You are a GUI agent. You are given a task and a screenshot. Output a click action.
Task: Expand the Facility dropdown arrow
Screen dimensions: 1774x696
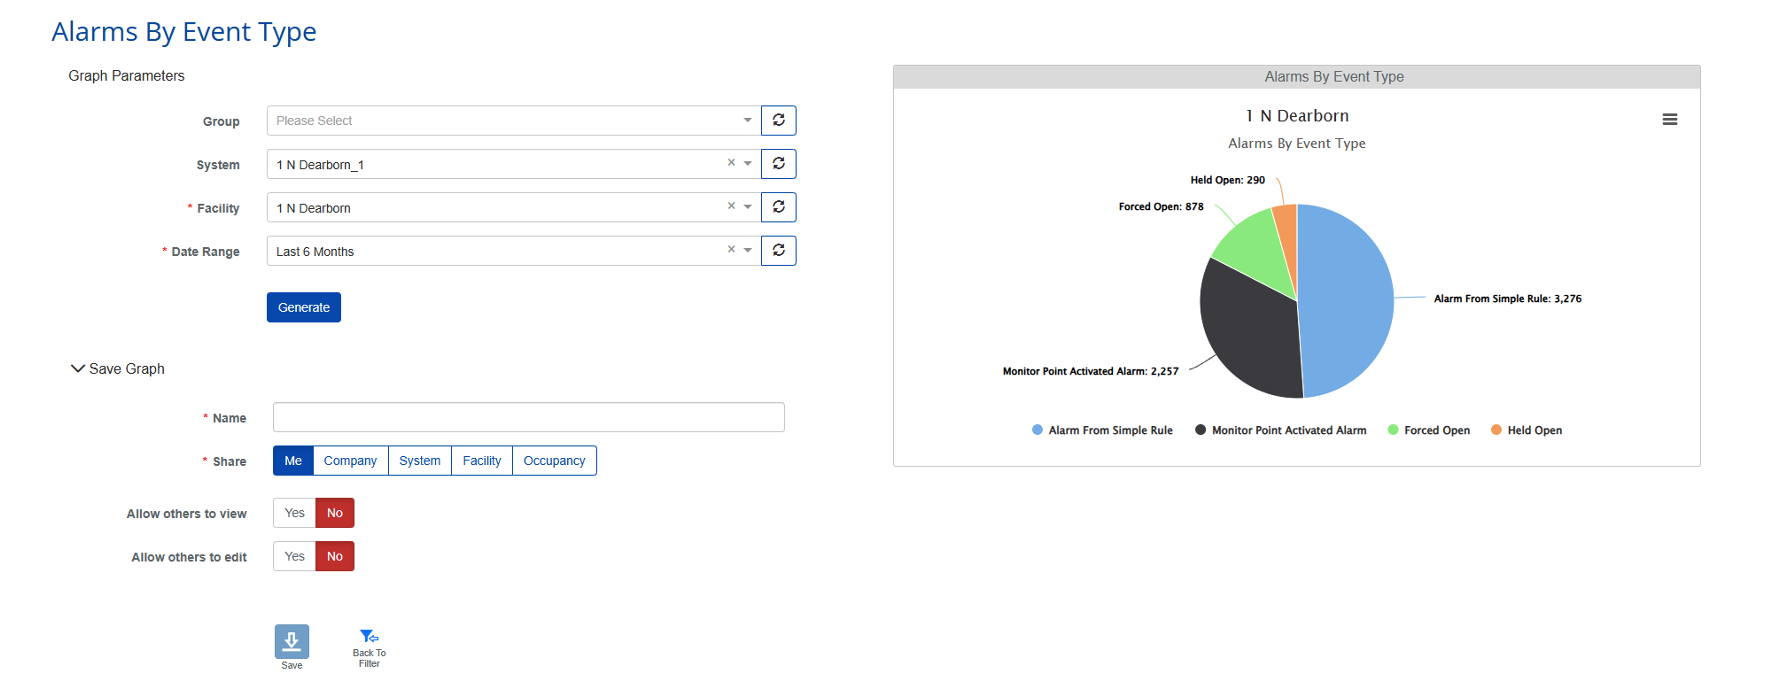point(748,207)
